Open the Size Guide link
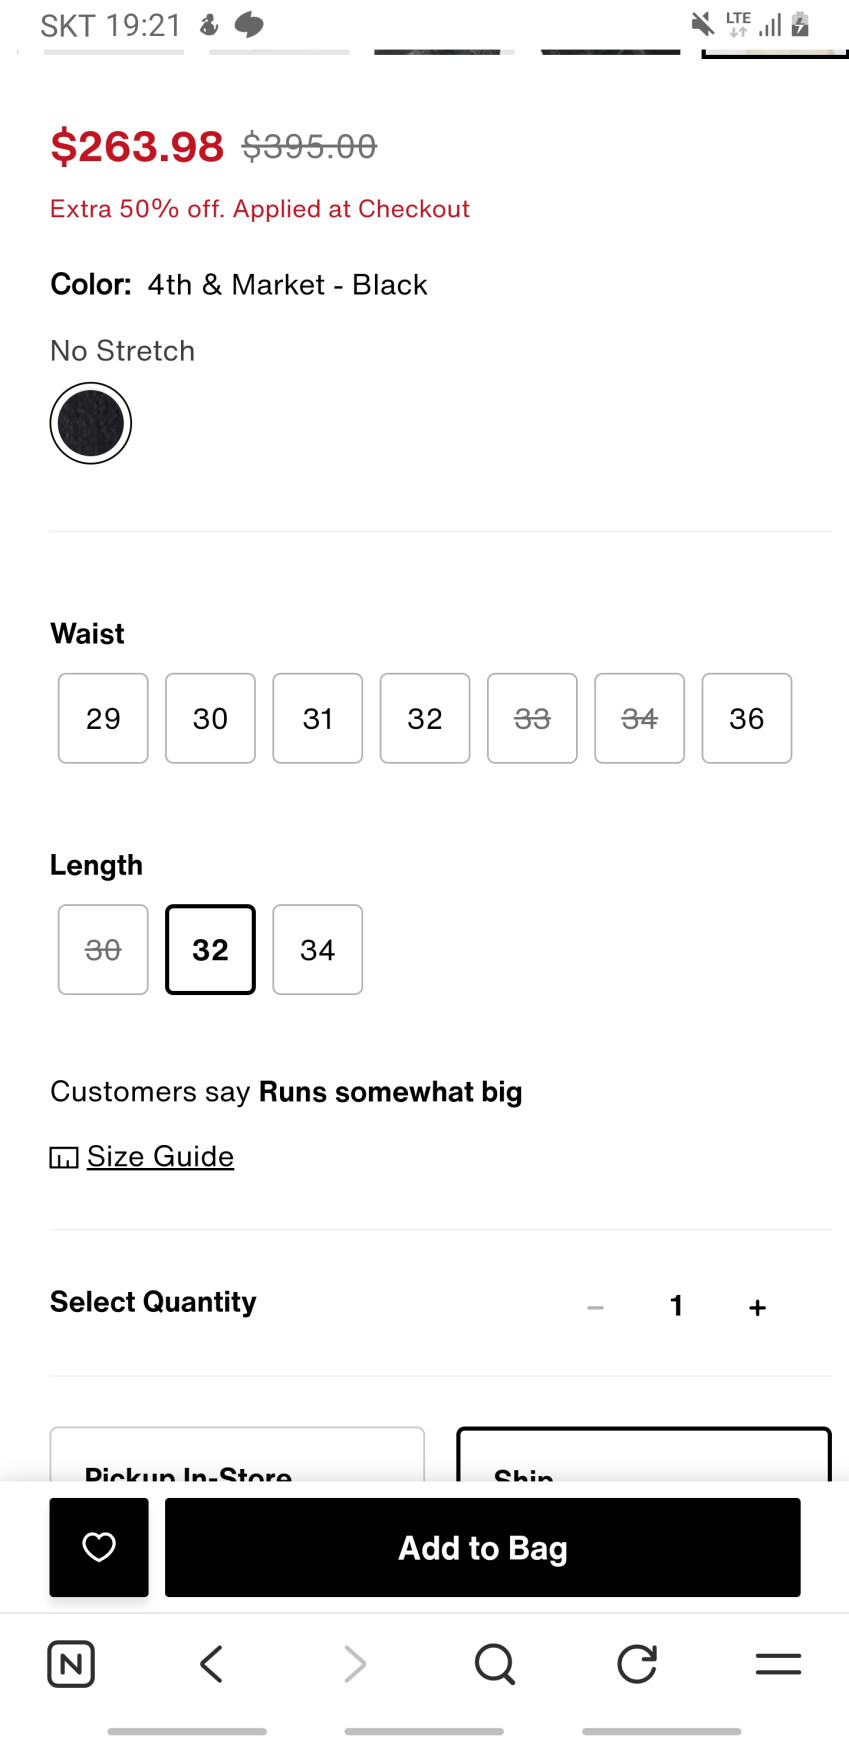849x1747 pixels. [x=159, y=1156]
